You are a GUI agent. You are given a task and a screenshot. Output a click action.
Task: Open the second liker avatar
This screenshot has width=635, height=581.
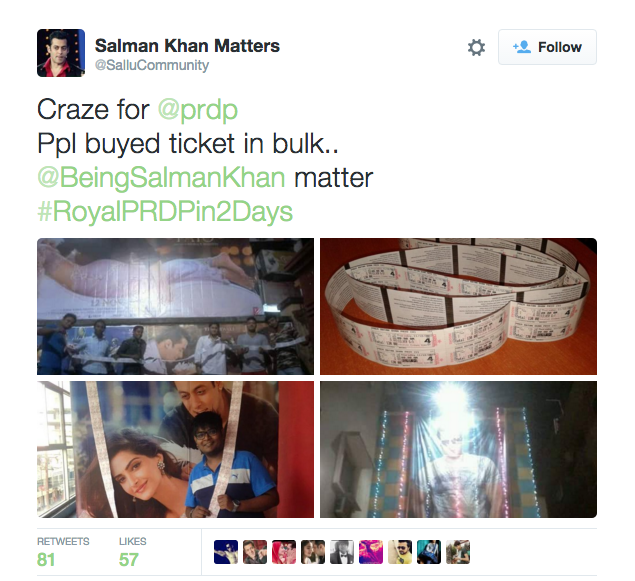(x=255, y=552)
